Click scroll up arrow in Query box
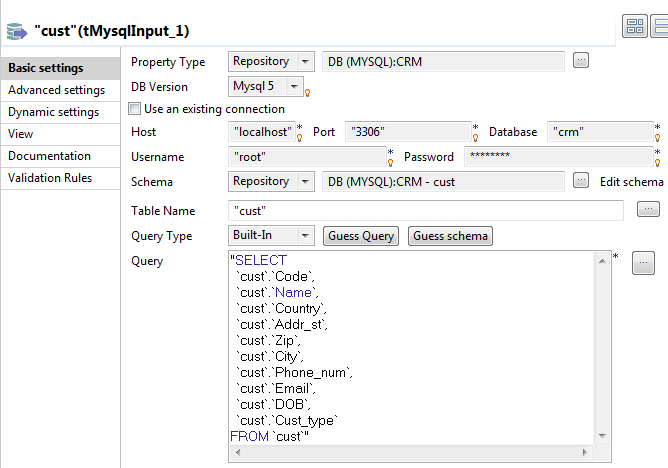 [603, 259]
